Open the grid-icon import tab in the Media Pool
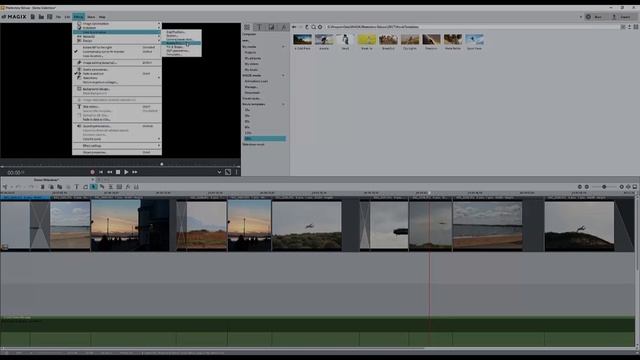 coord(247,27)
